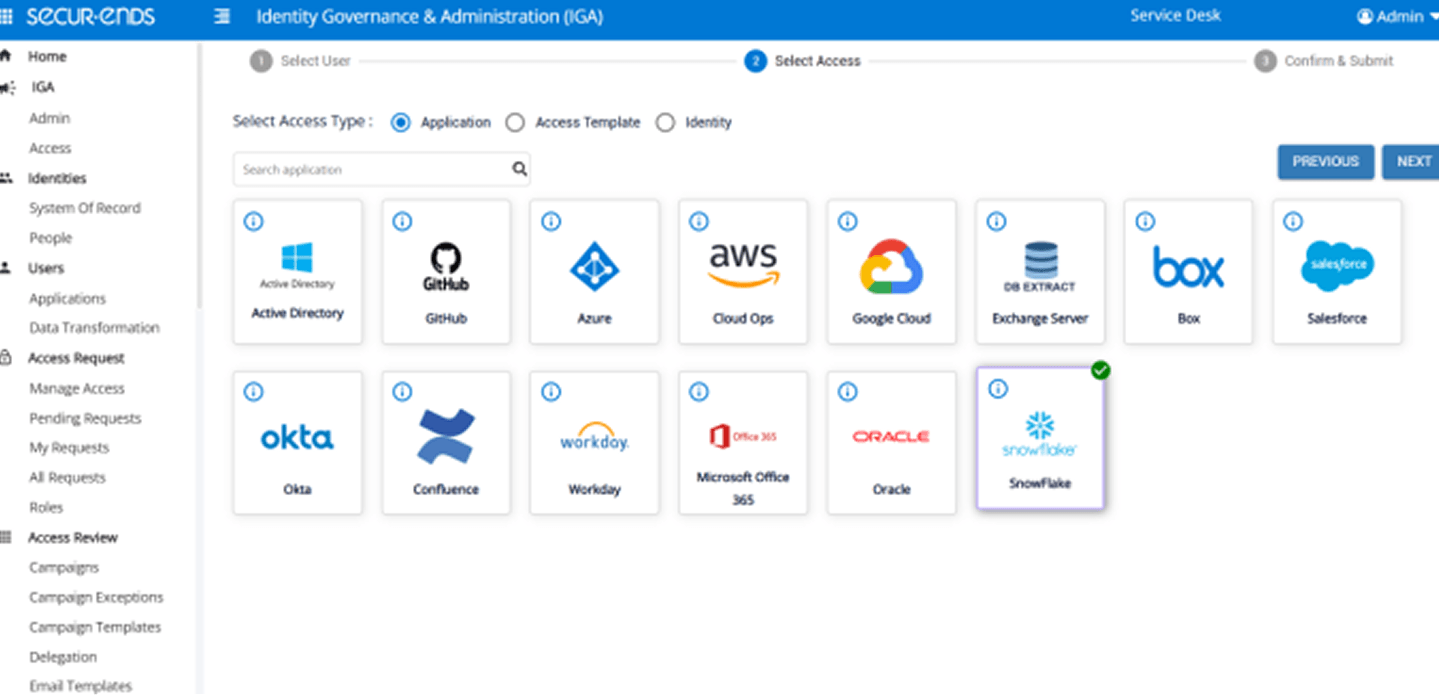Select the Application radio button
The width and height of the screenshot is (1440, 695).
click(x=401, y=123)
